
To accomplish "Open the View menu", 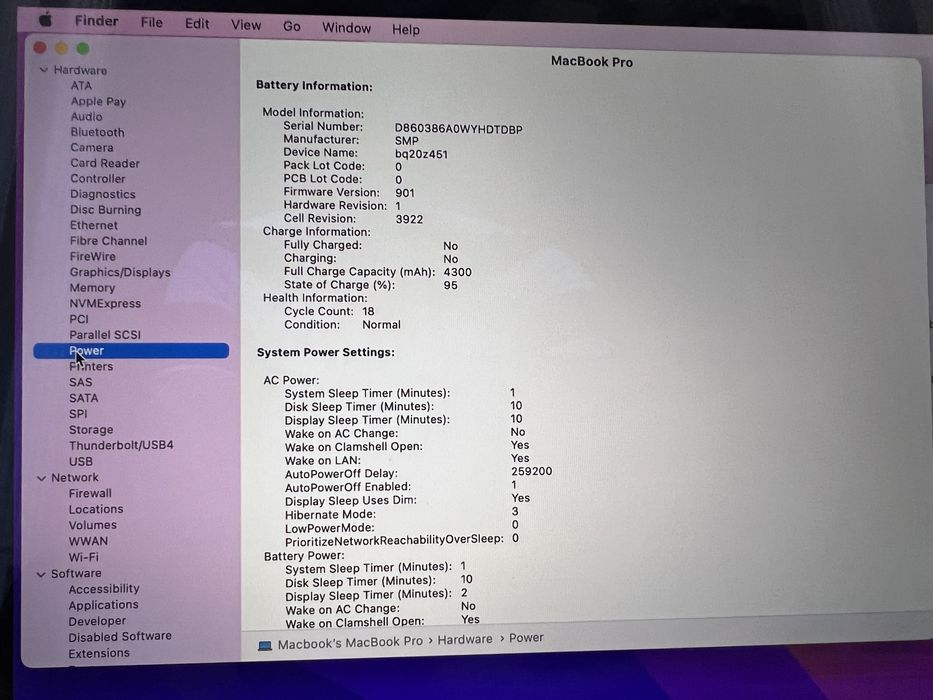I will 246,25.
